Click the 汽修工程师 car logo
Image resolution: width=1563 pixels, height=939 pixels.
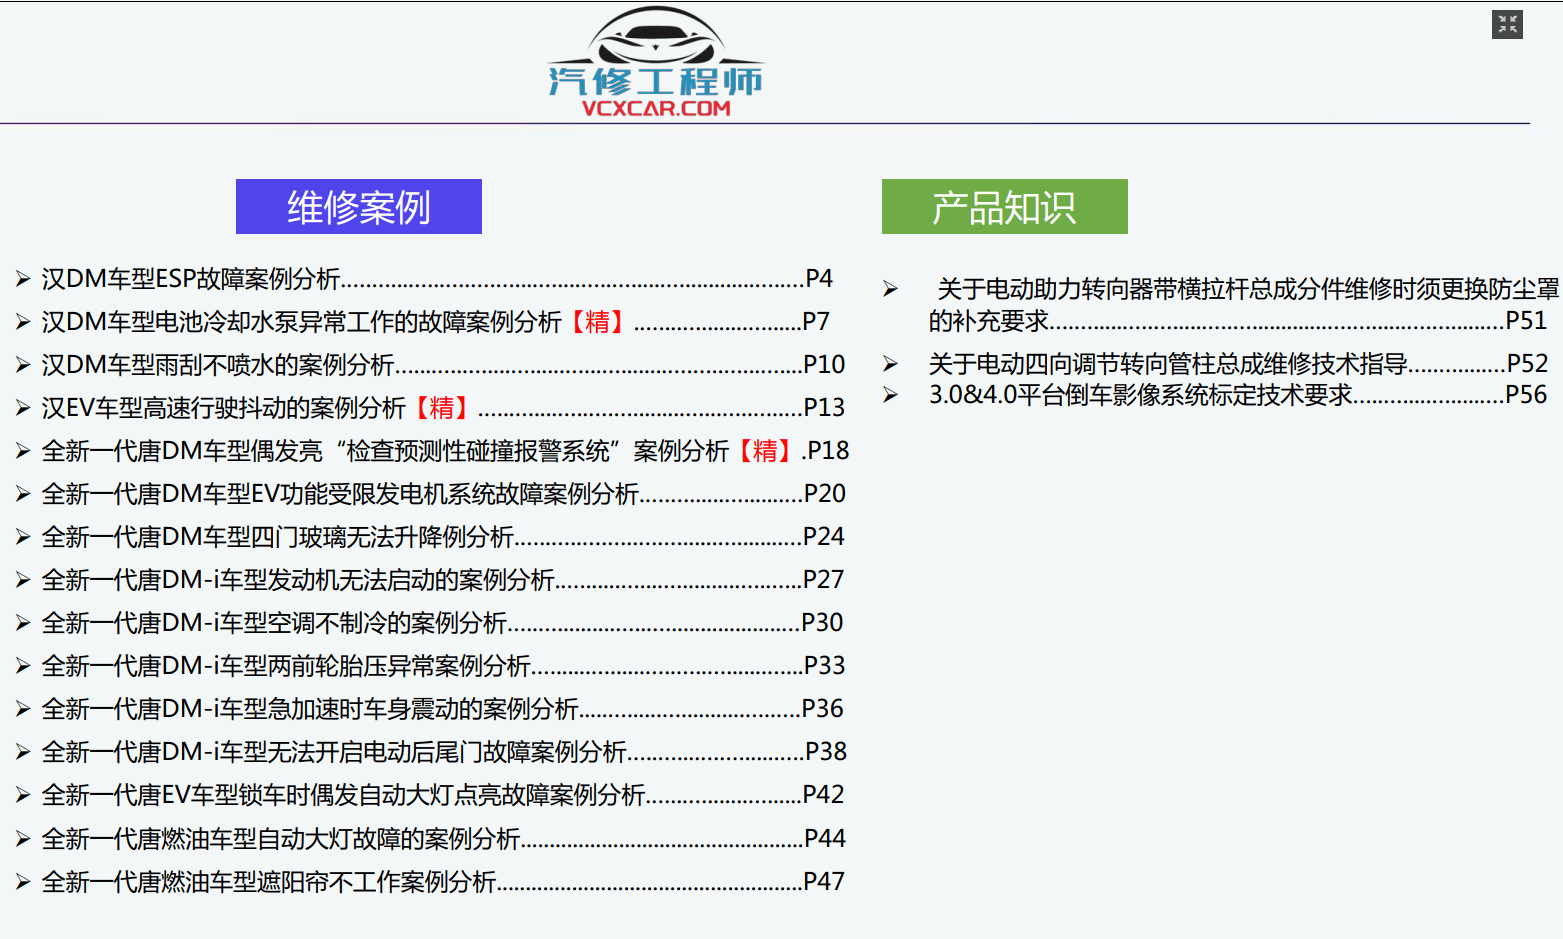pyautogui.click(x=655, y=40)
